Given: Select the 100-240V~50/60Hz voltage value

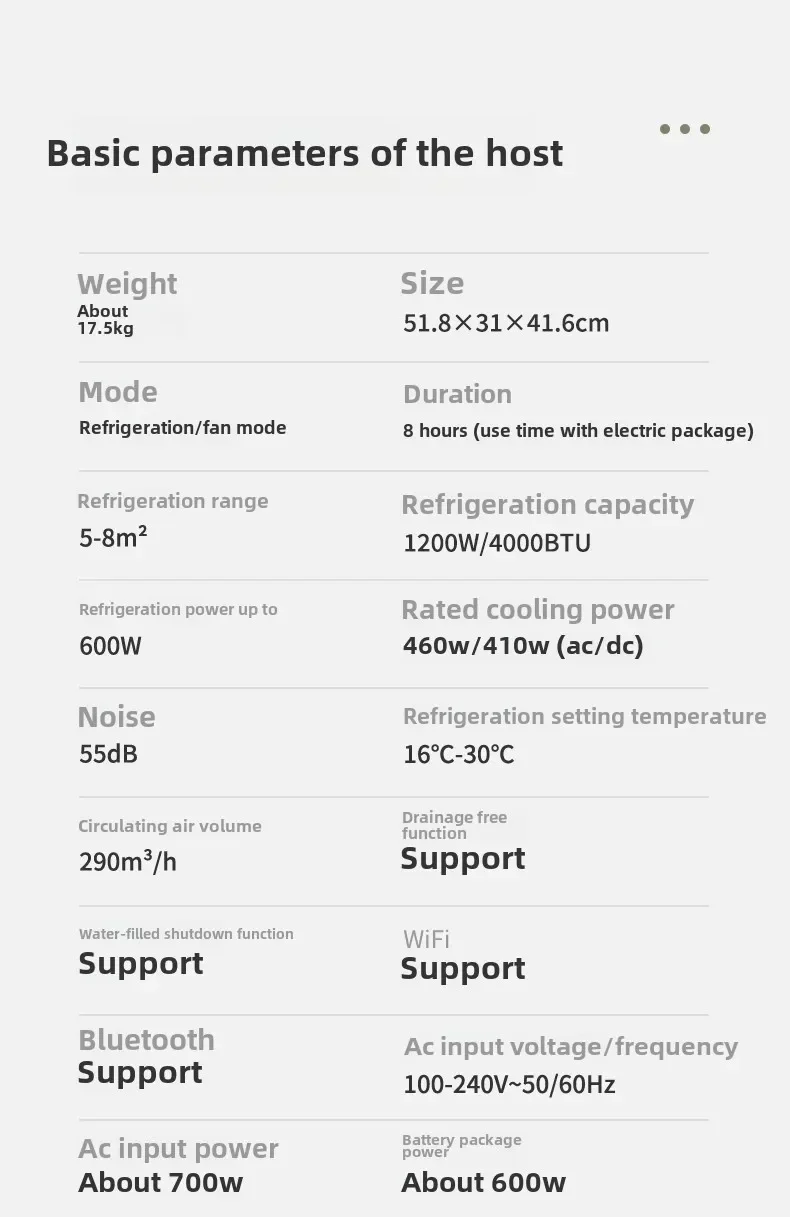Looking at the screenshot, I should [x=508, y=1084].
